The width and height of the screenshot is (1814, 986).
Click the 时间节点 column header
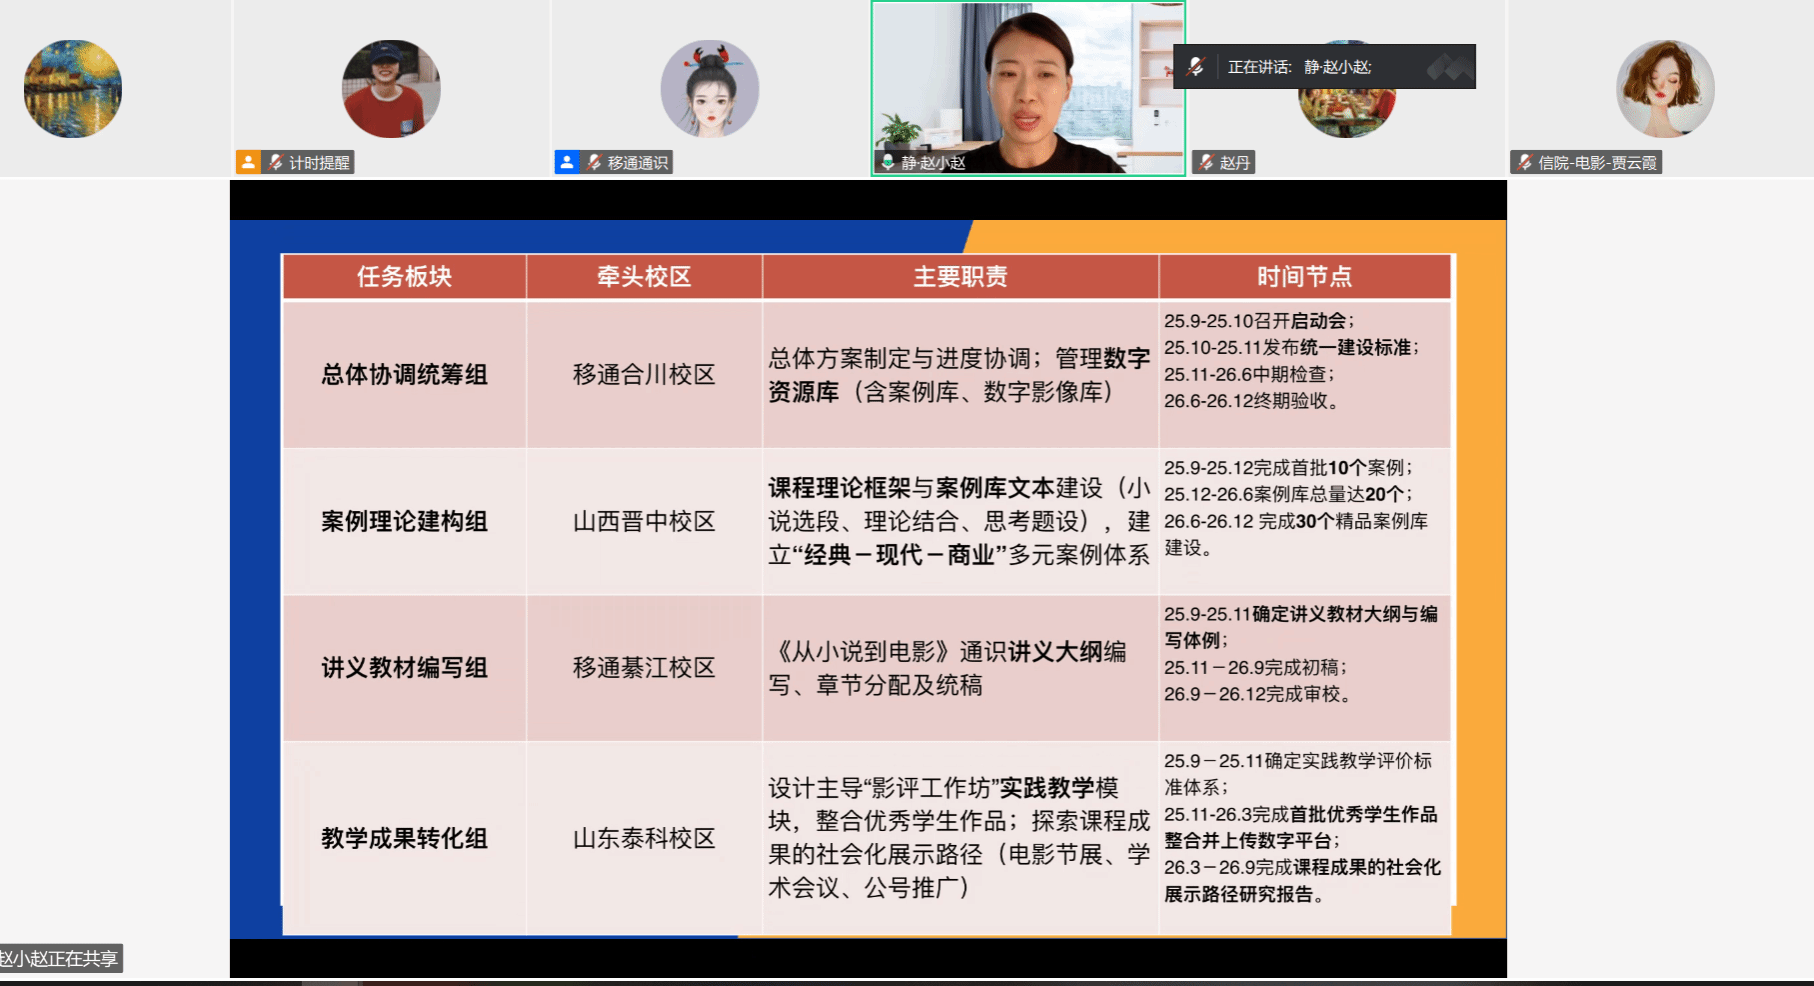click(x=1304, y=277)
